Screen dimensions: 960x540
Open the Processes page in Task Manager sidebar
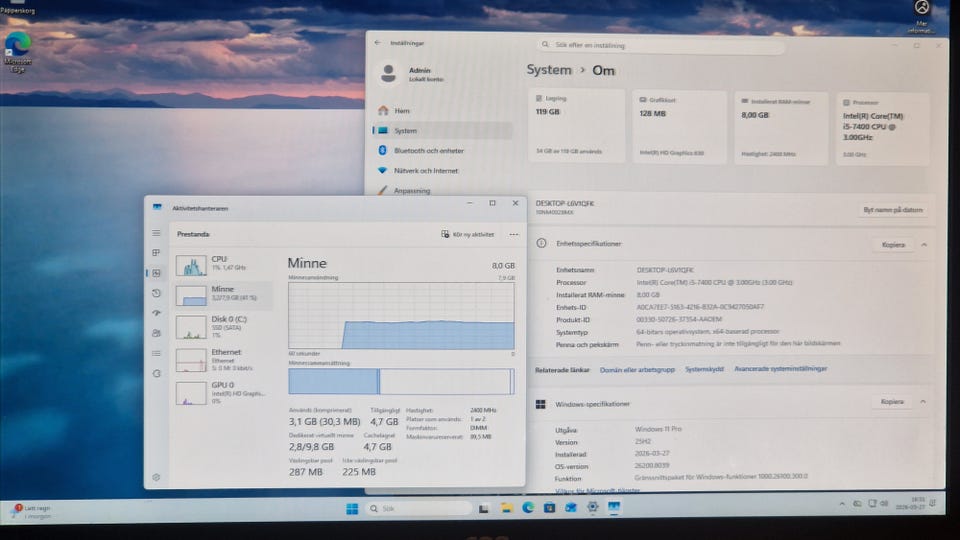156,253
